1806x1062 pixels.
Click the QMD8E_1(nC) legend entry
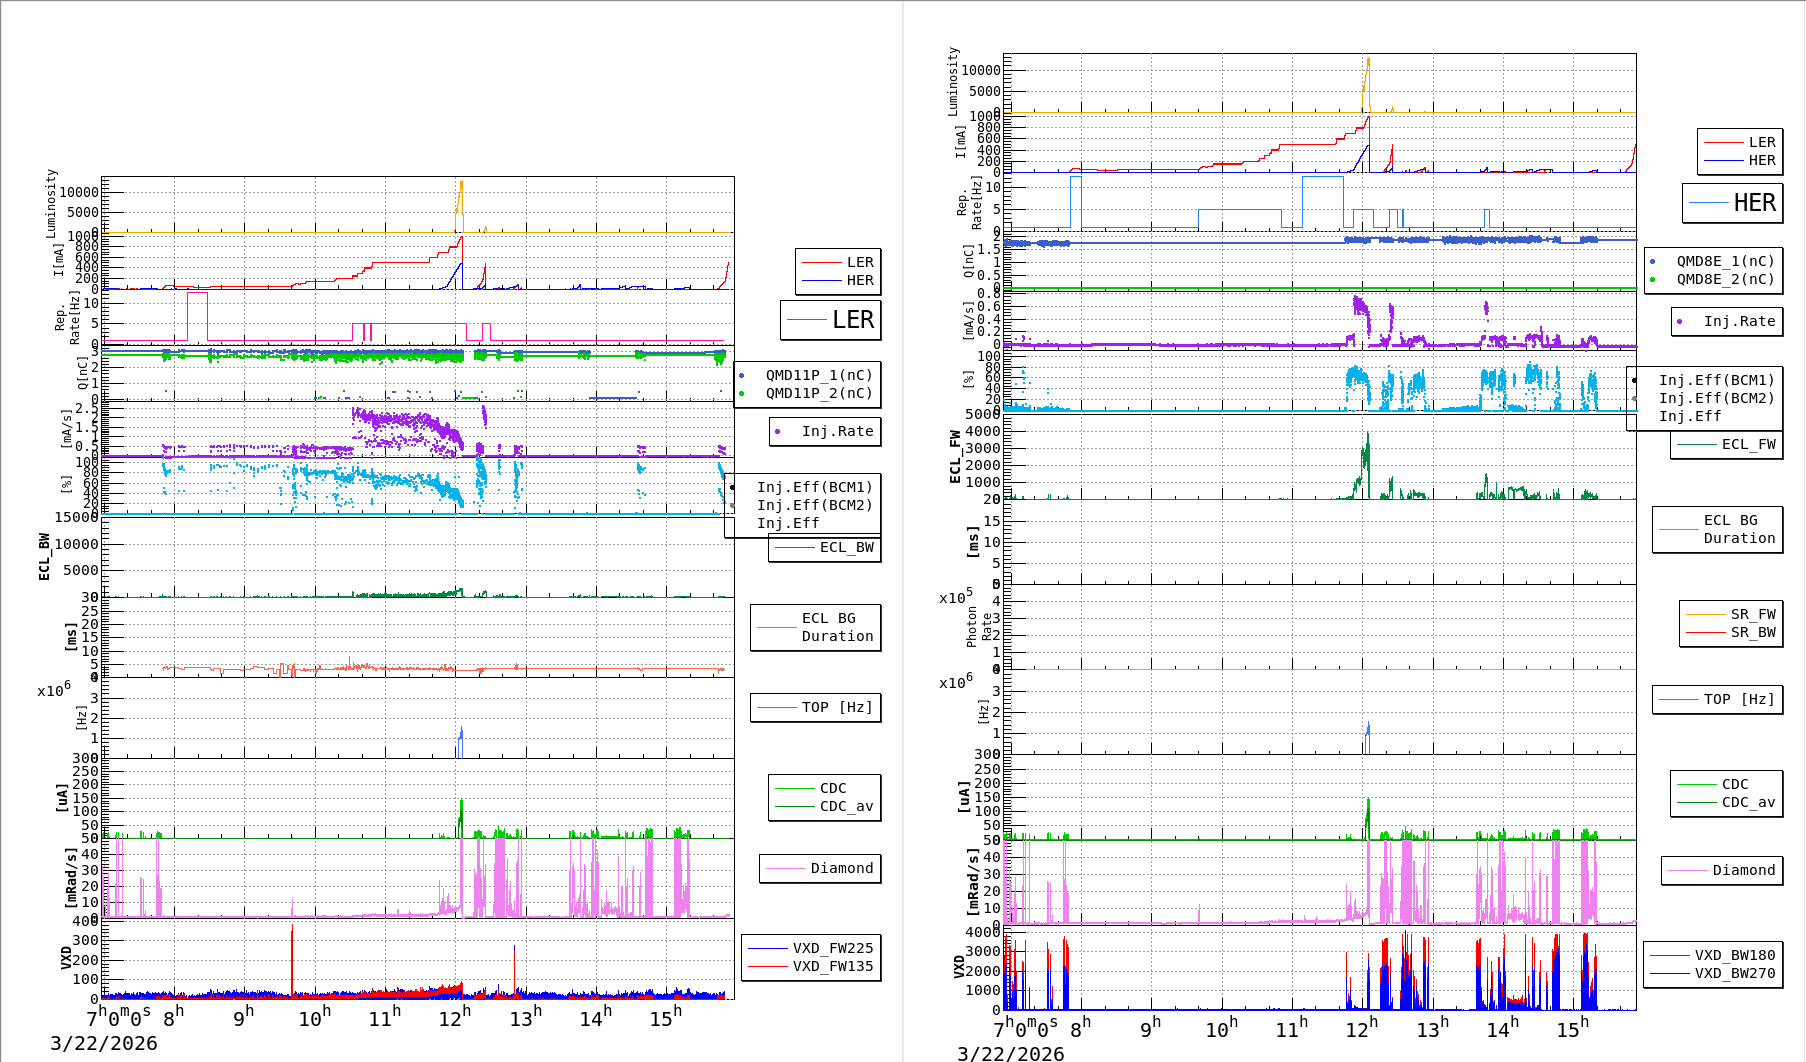[x=1724, y=261]
